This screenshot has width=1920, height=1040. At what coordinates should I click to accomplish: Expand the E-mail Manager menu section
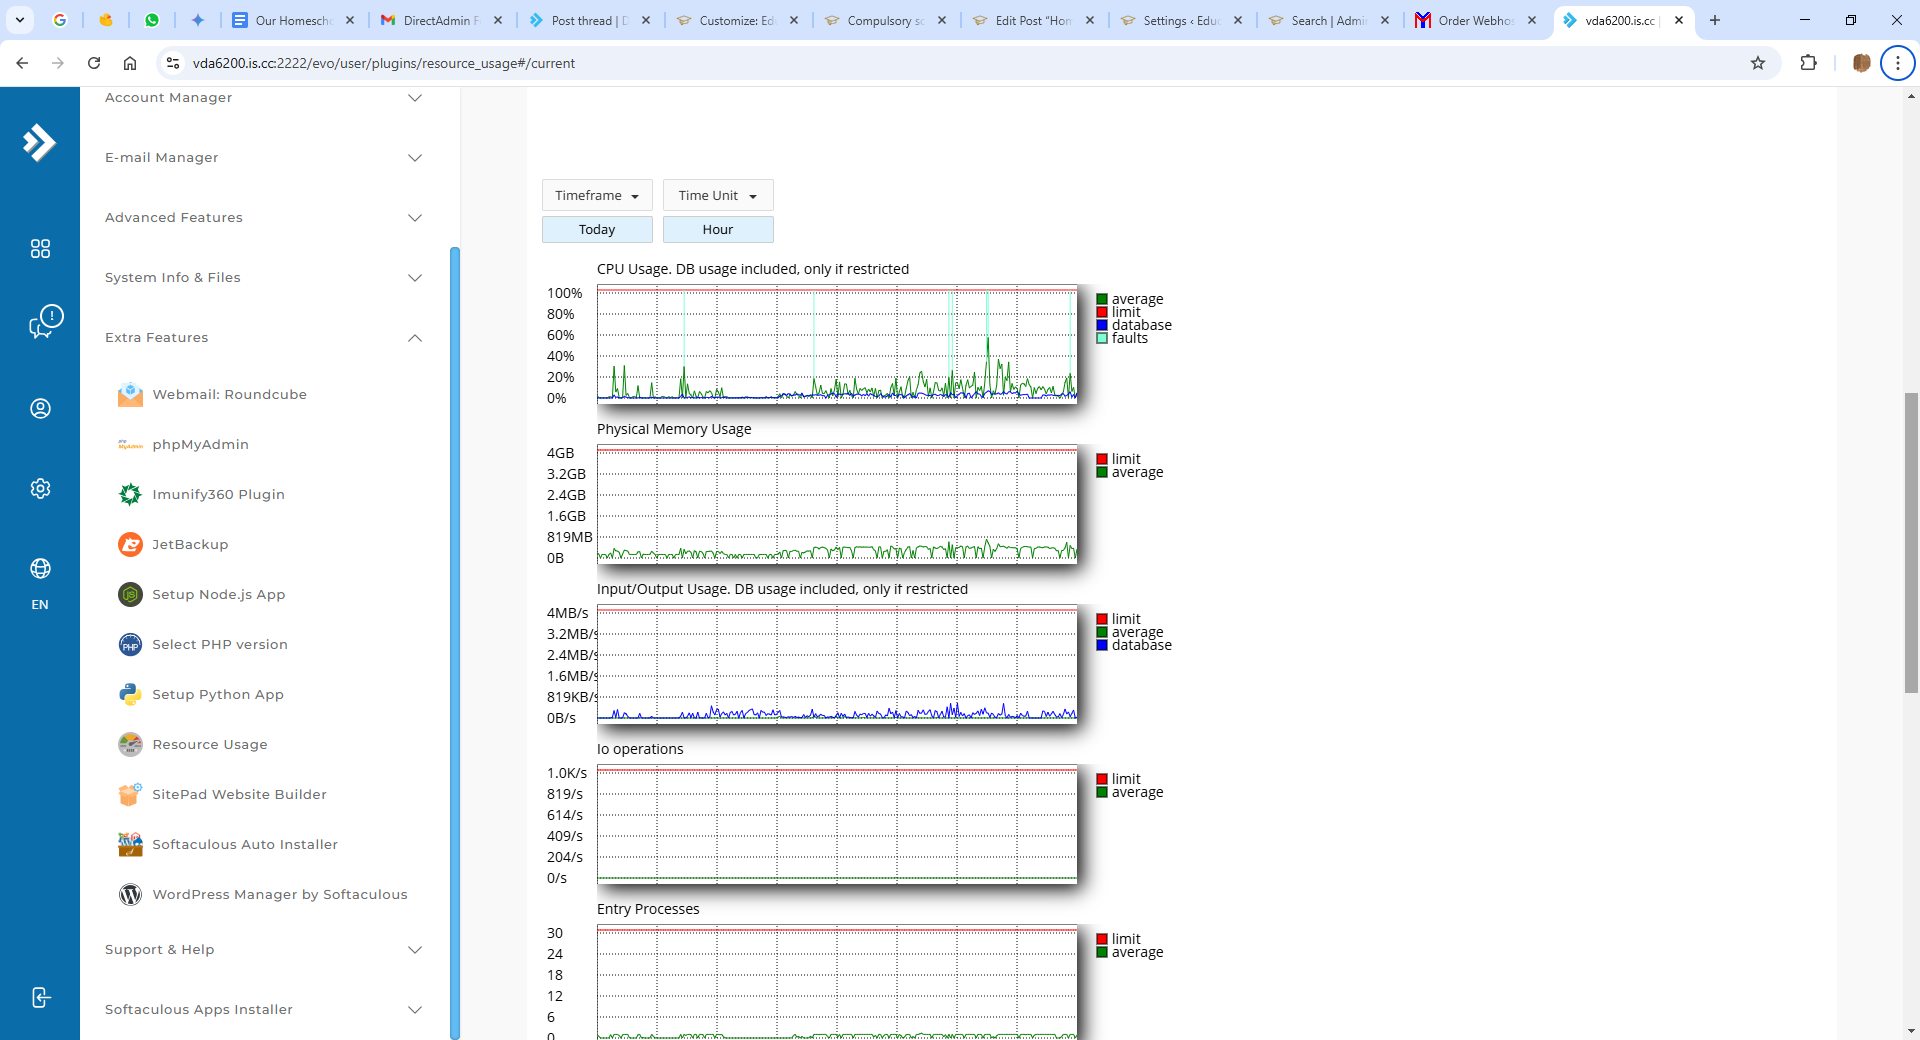(265, 158)
